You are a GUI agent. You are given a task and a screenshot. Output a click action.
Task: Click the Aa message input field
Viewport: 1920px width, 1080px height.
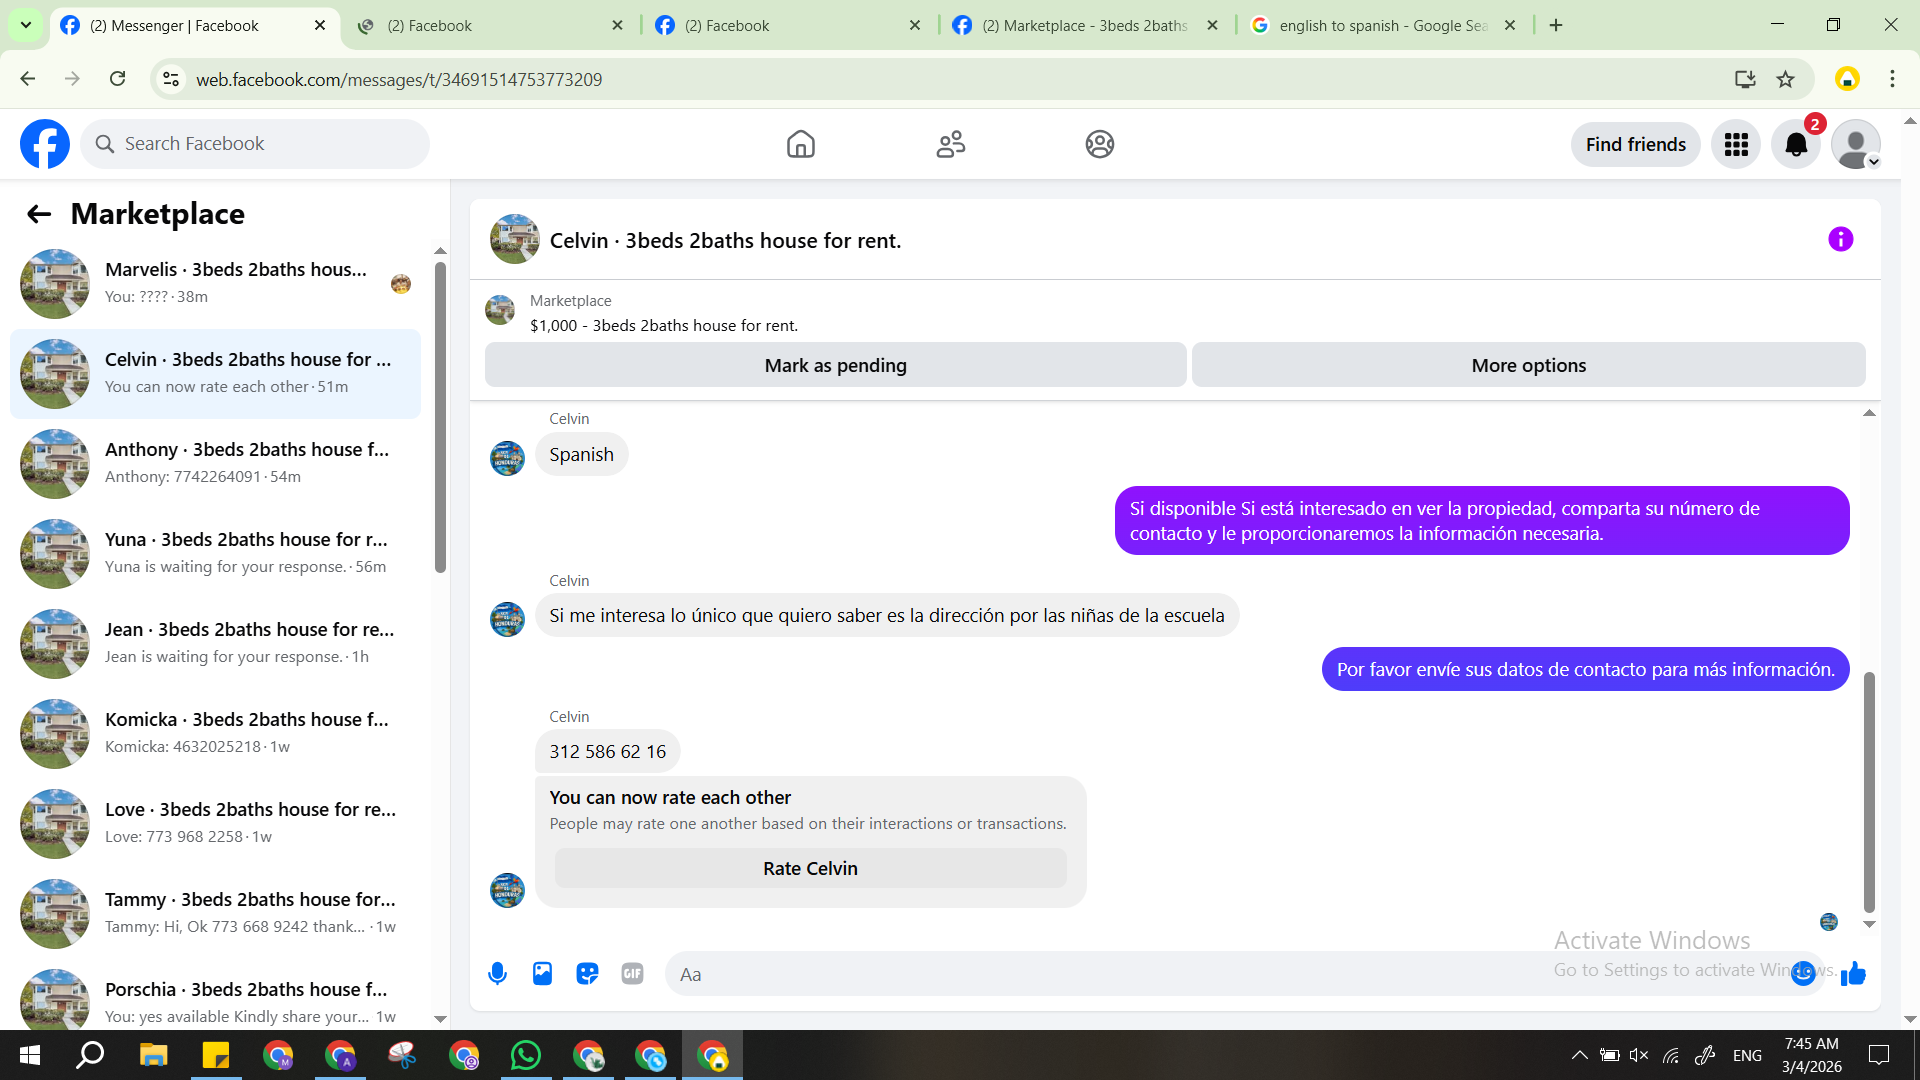[1200, 974]
